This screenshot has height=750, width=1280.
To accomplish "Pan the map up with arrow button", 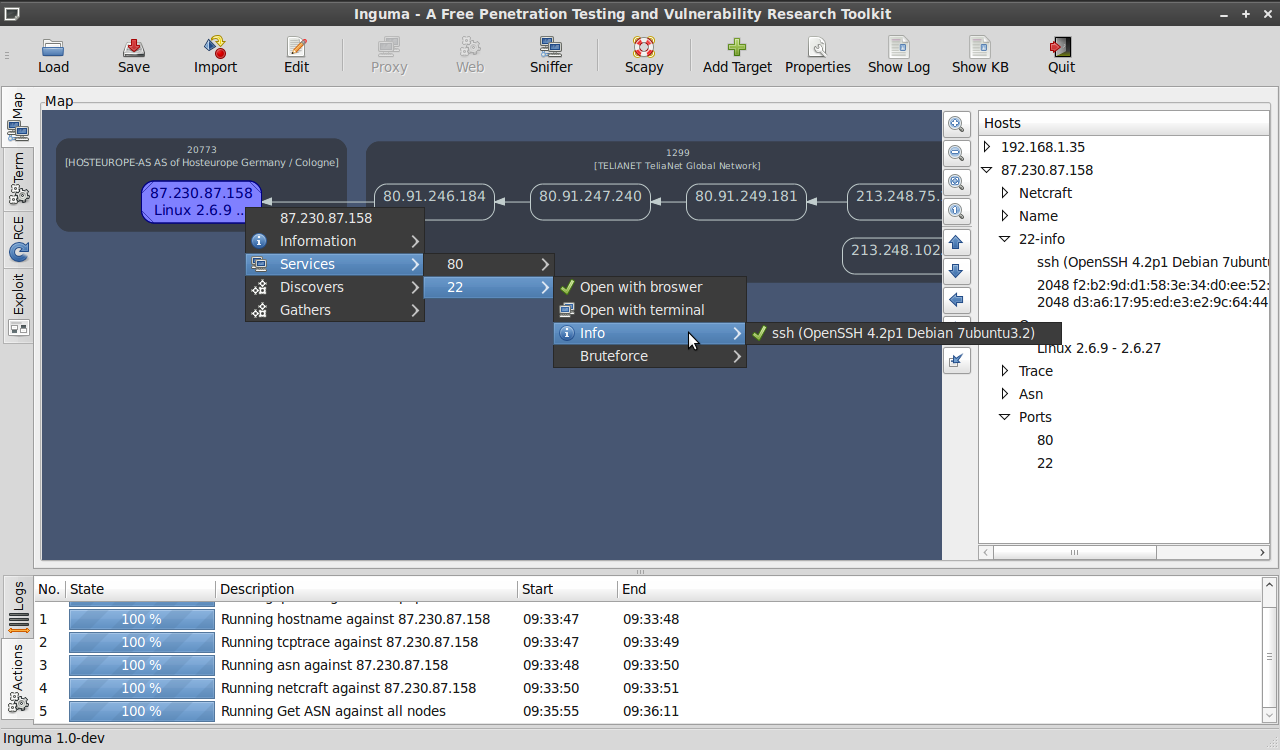I will 957,243.
